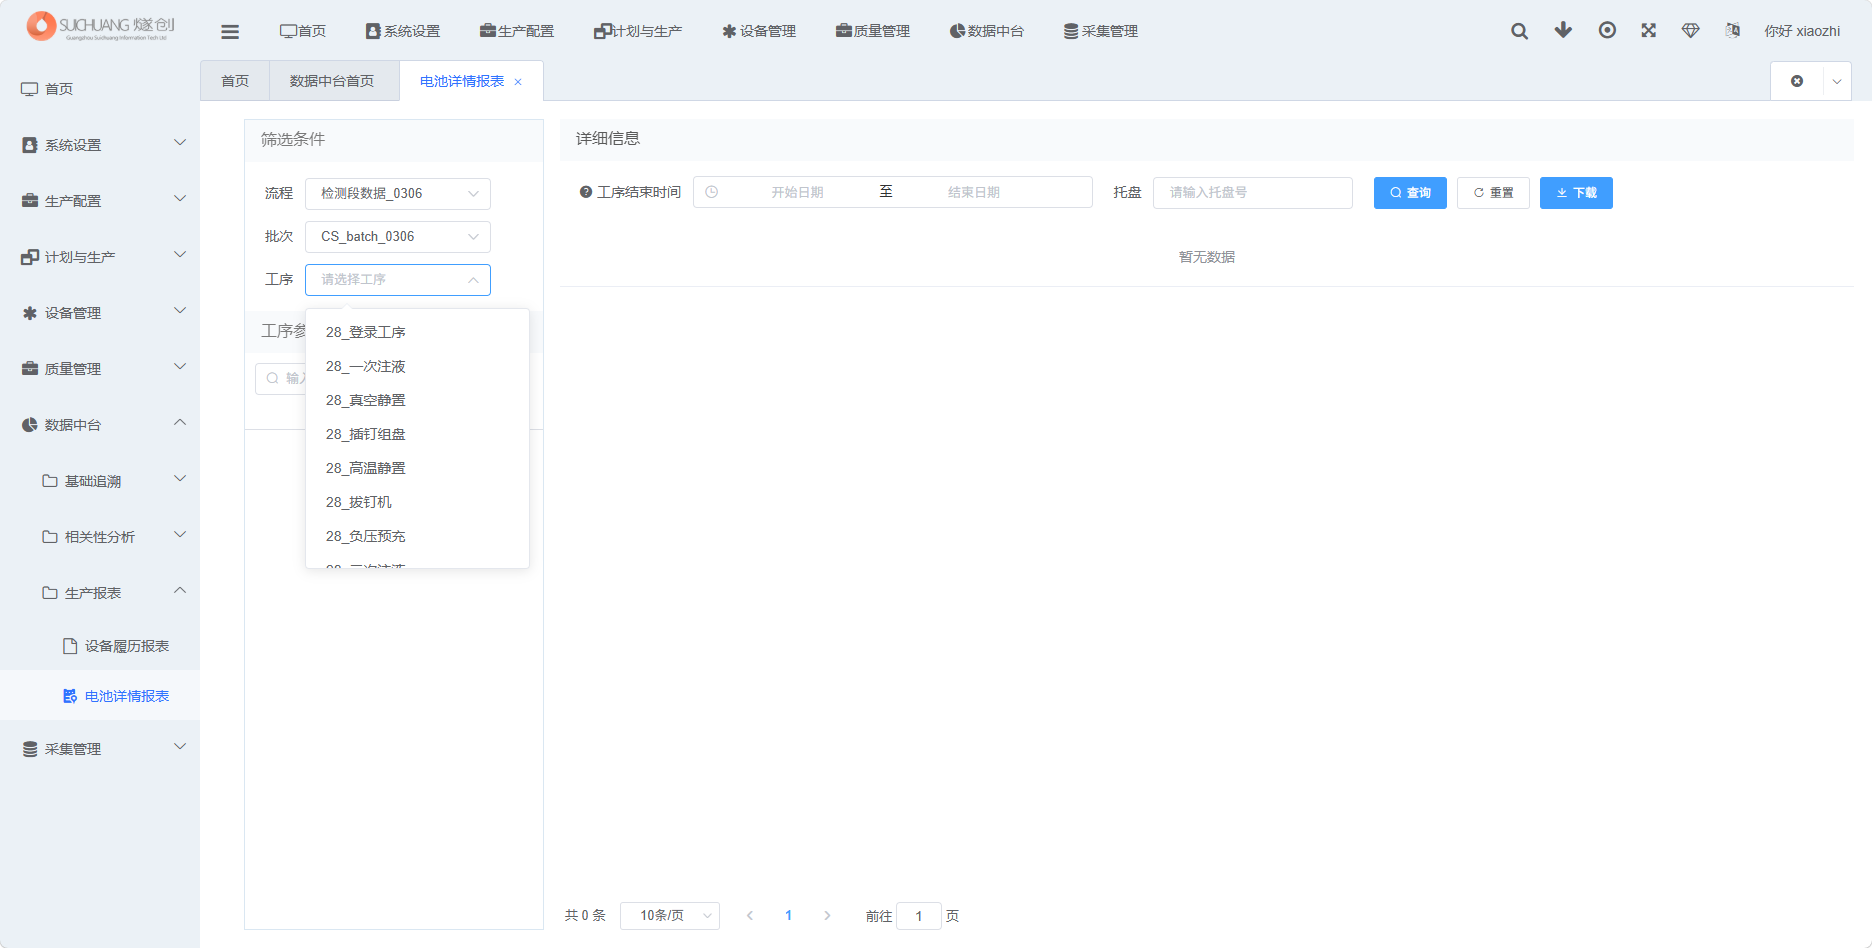Click the clock icon in date range field

[x=712, y=192]
